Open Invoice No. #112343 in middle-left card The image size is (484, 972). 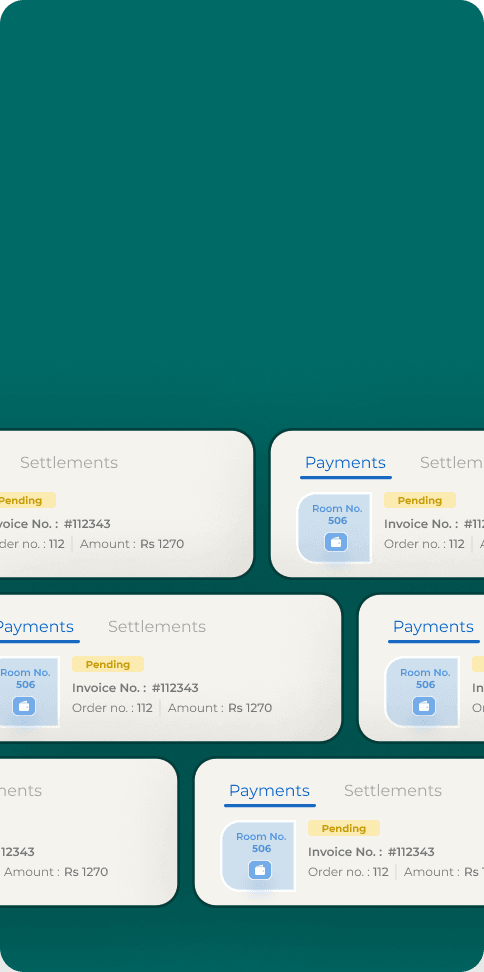click(135, 688)
